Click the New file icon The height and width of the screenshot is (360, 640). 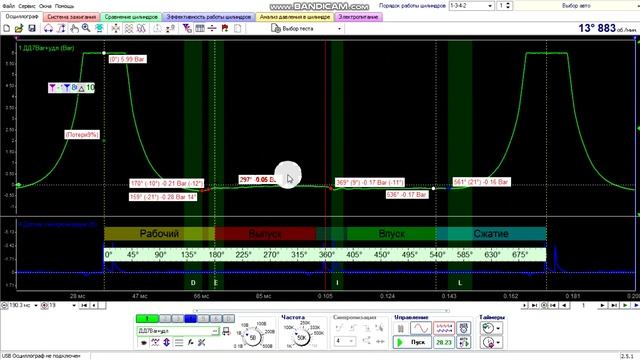7,28
